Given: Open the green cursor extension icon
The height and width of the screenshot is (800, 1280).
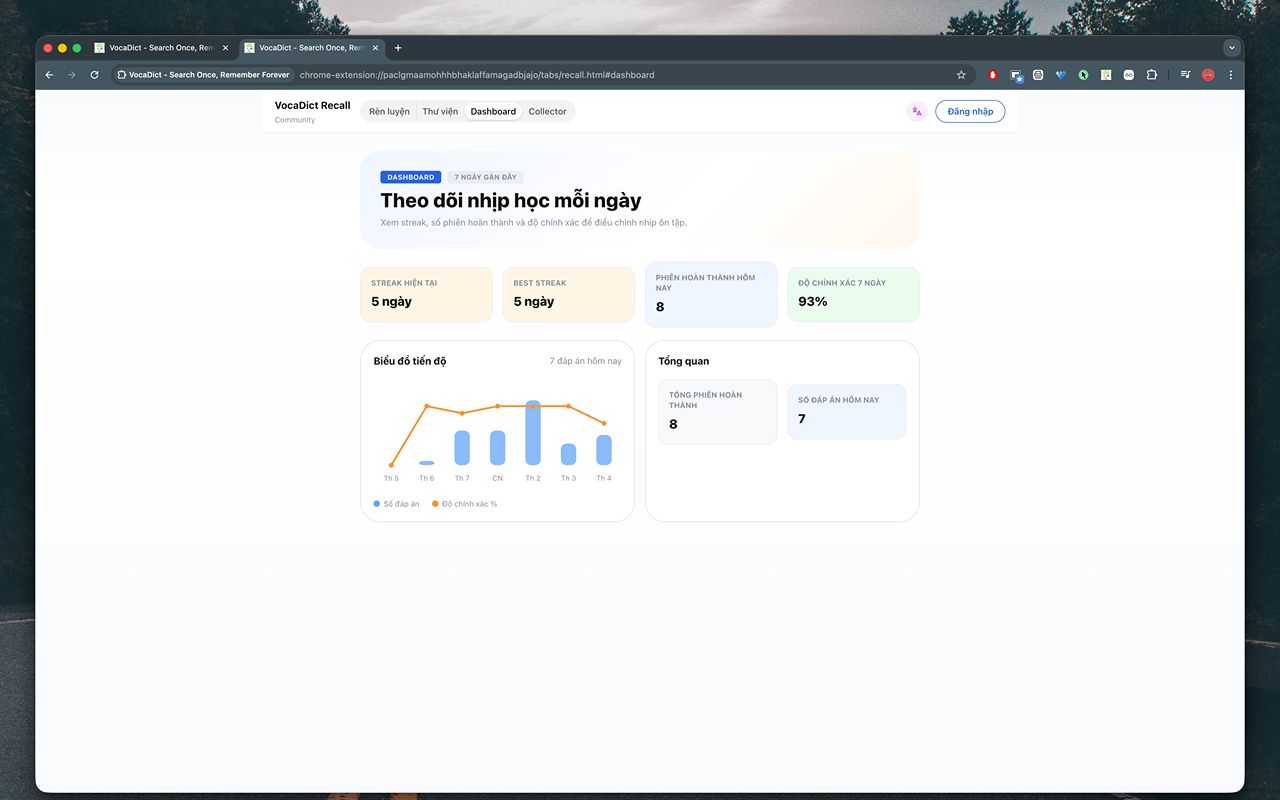Looking at the screenshot, I should [1083, 75].
